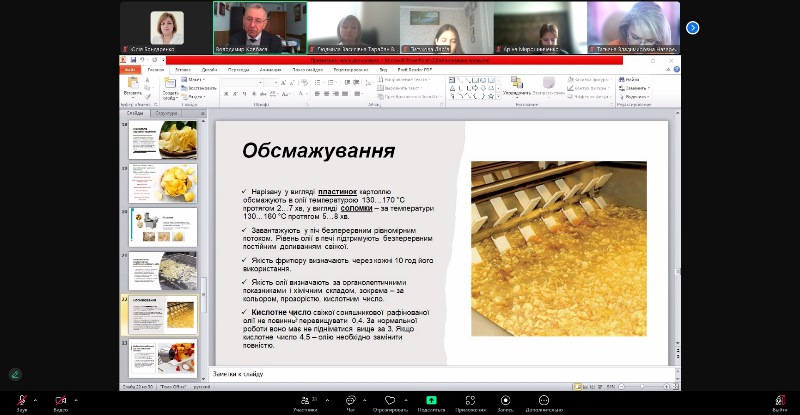Click the align text left icon
Screen dimensions: 800x415
(x=317, y=94)
